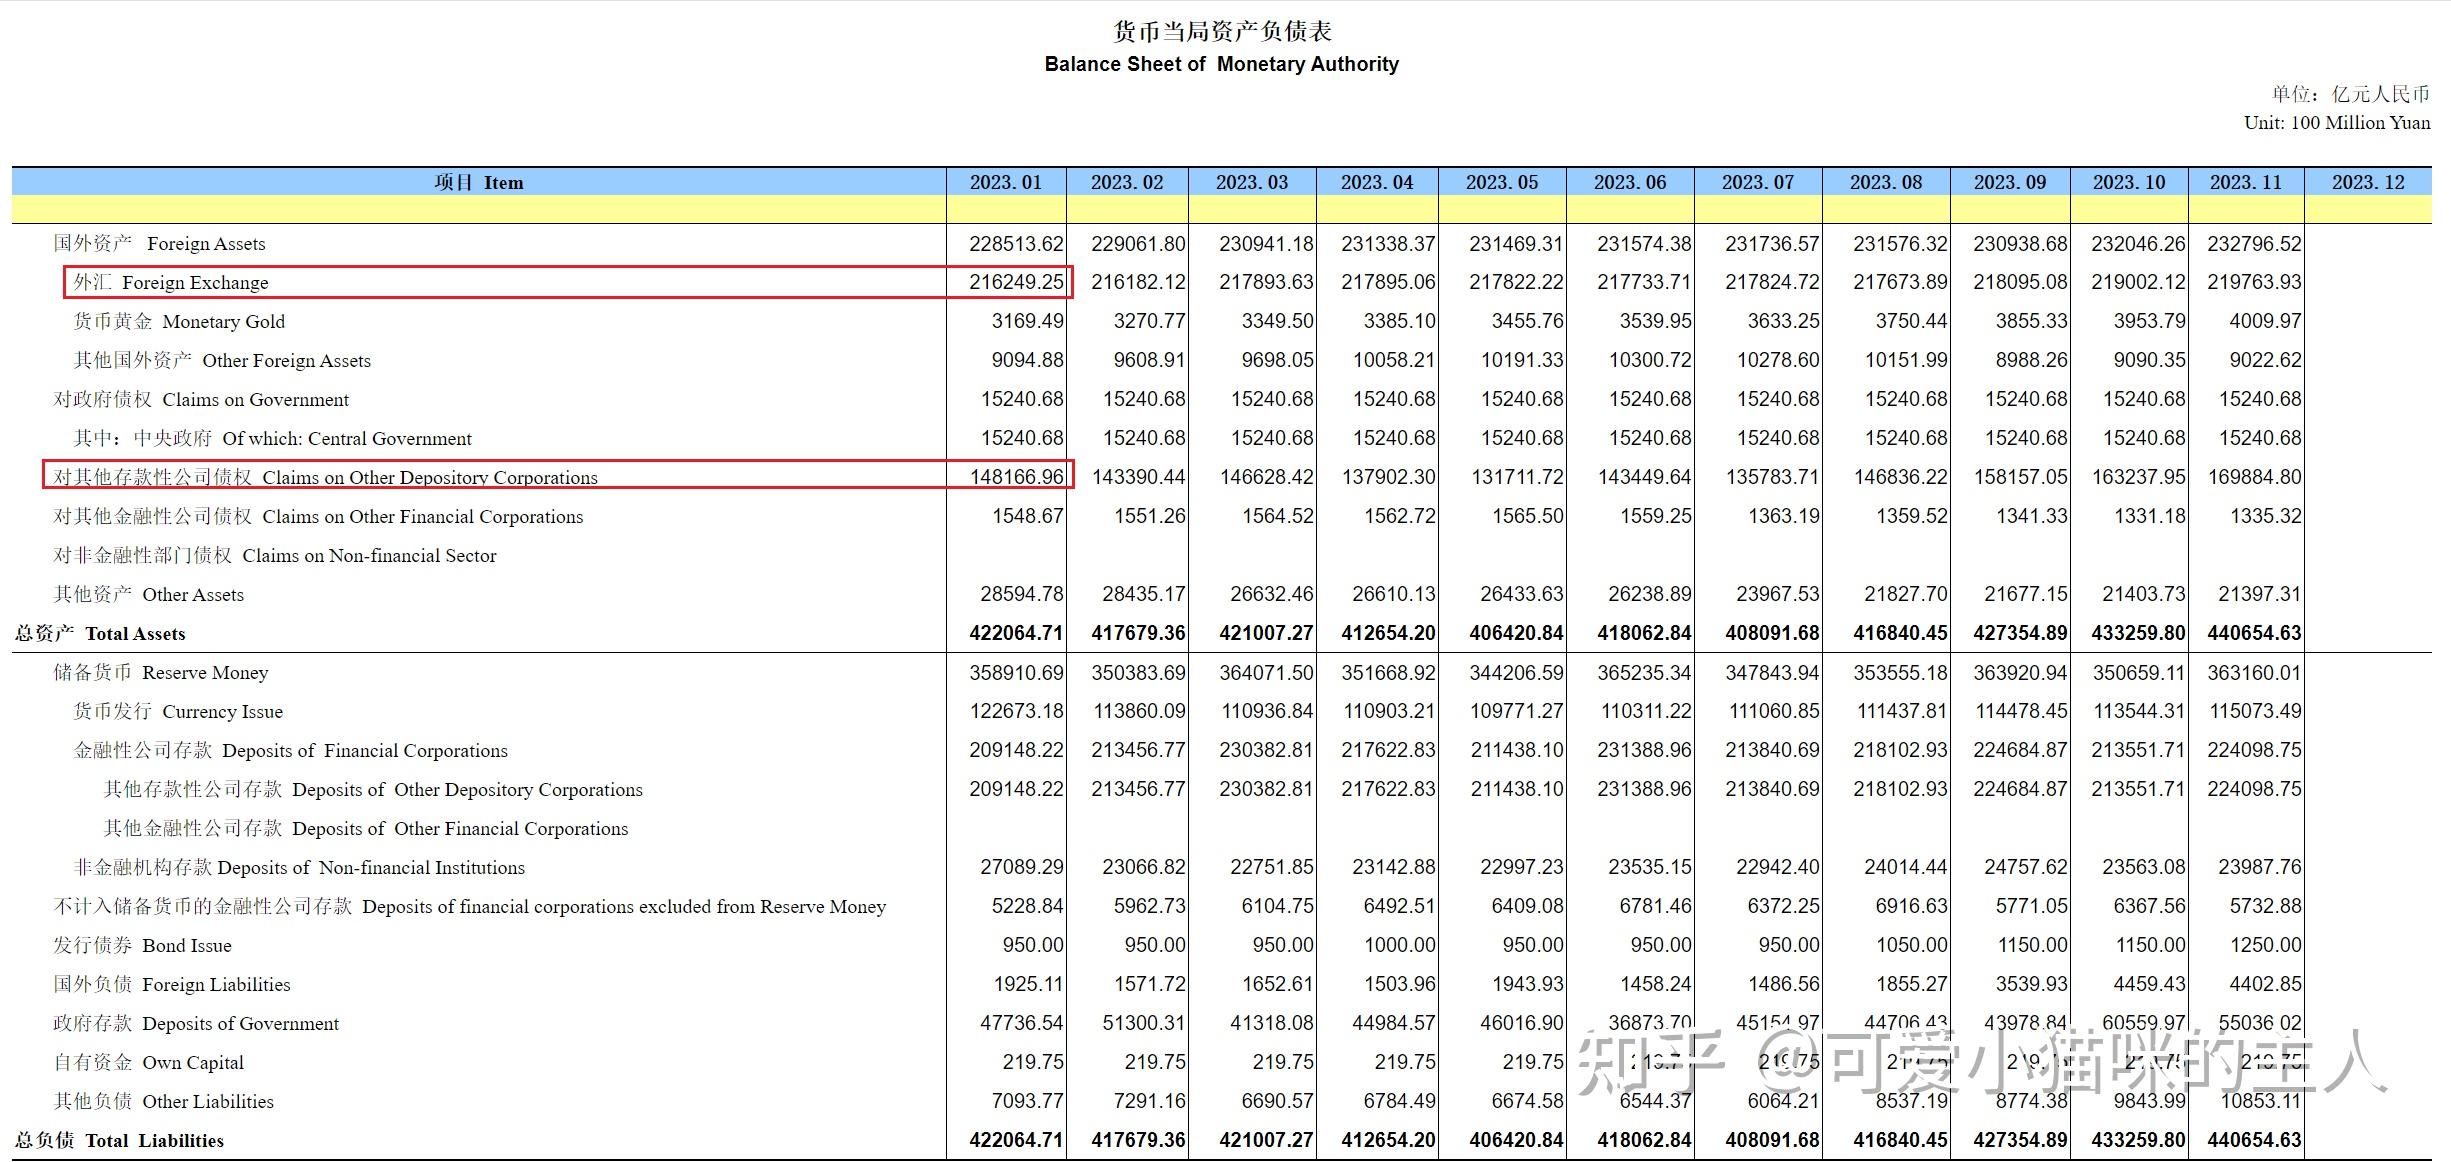
Task: Select the 2023.01 column header
Action: click(1006, 182)
